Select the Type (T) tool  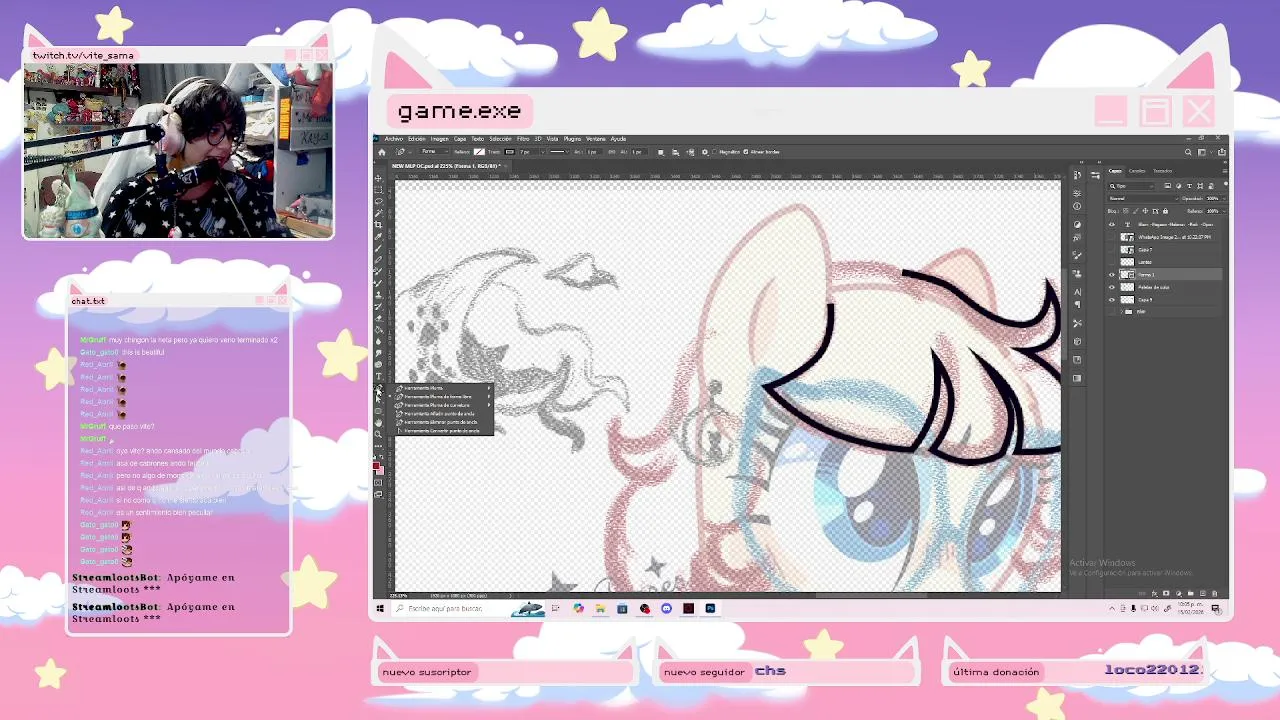pos(378,374)
